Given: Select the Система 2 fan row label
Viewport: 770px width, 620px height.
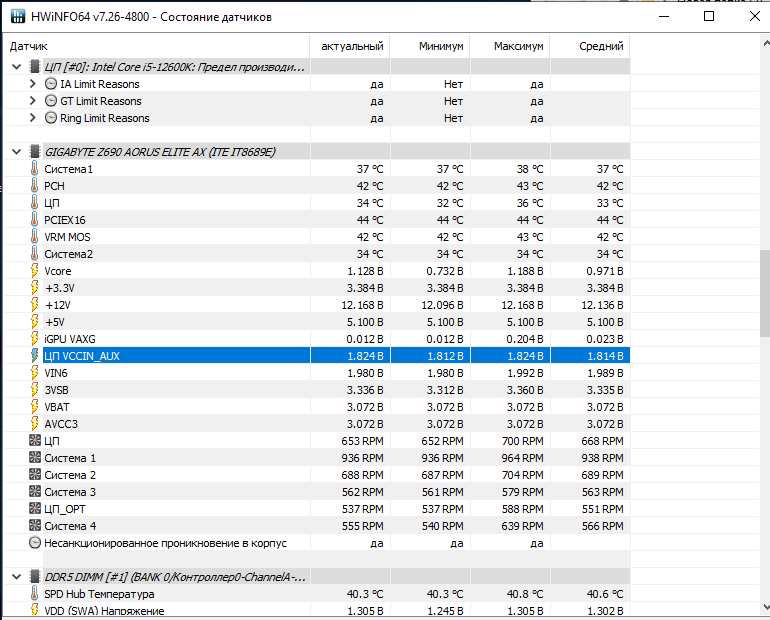Looking at the screenshot, I should 70,475.
